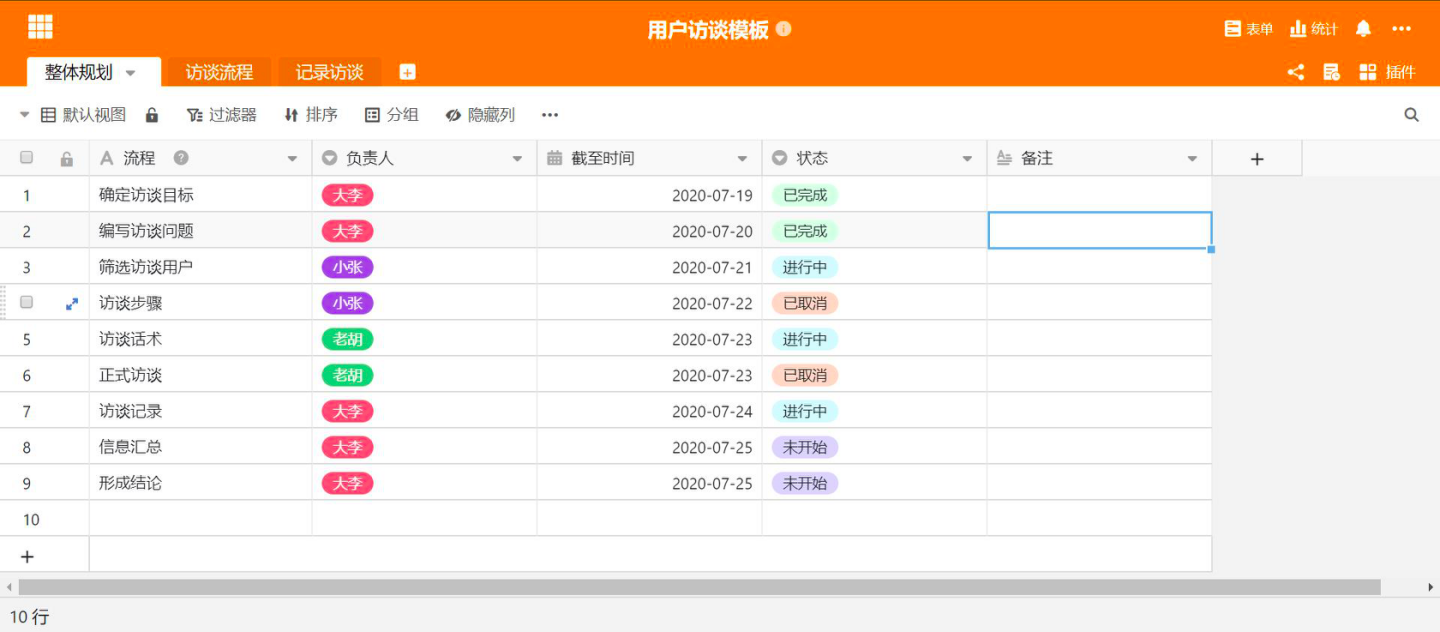Add a new sheet tab with plus icon
Screen dimensions: 1440x632
407,72
